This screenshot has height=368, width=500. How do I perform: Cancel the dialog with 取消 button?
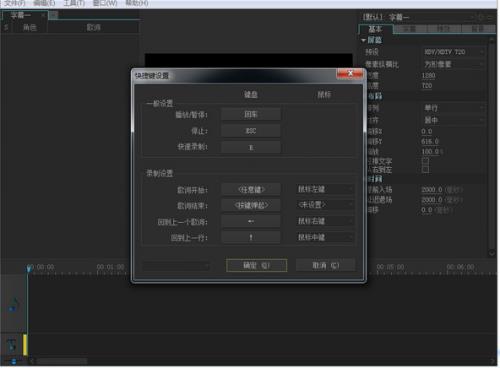[x=325, y=265]
